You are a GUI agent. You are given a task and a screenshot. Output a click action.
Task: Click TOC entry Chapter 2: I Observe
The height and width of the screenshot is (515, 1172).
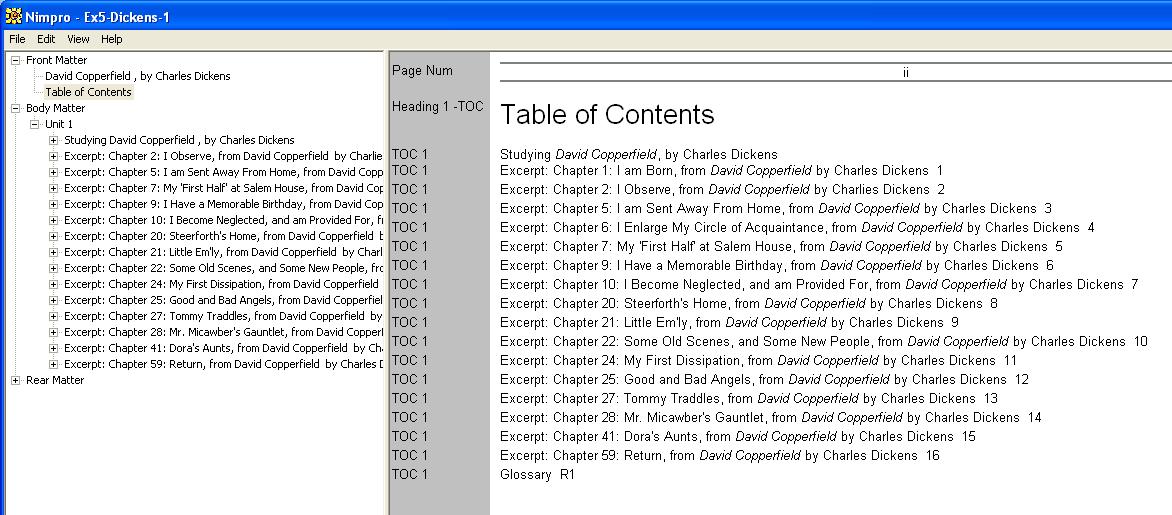722,190
